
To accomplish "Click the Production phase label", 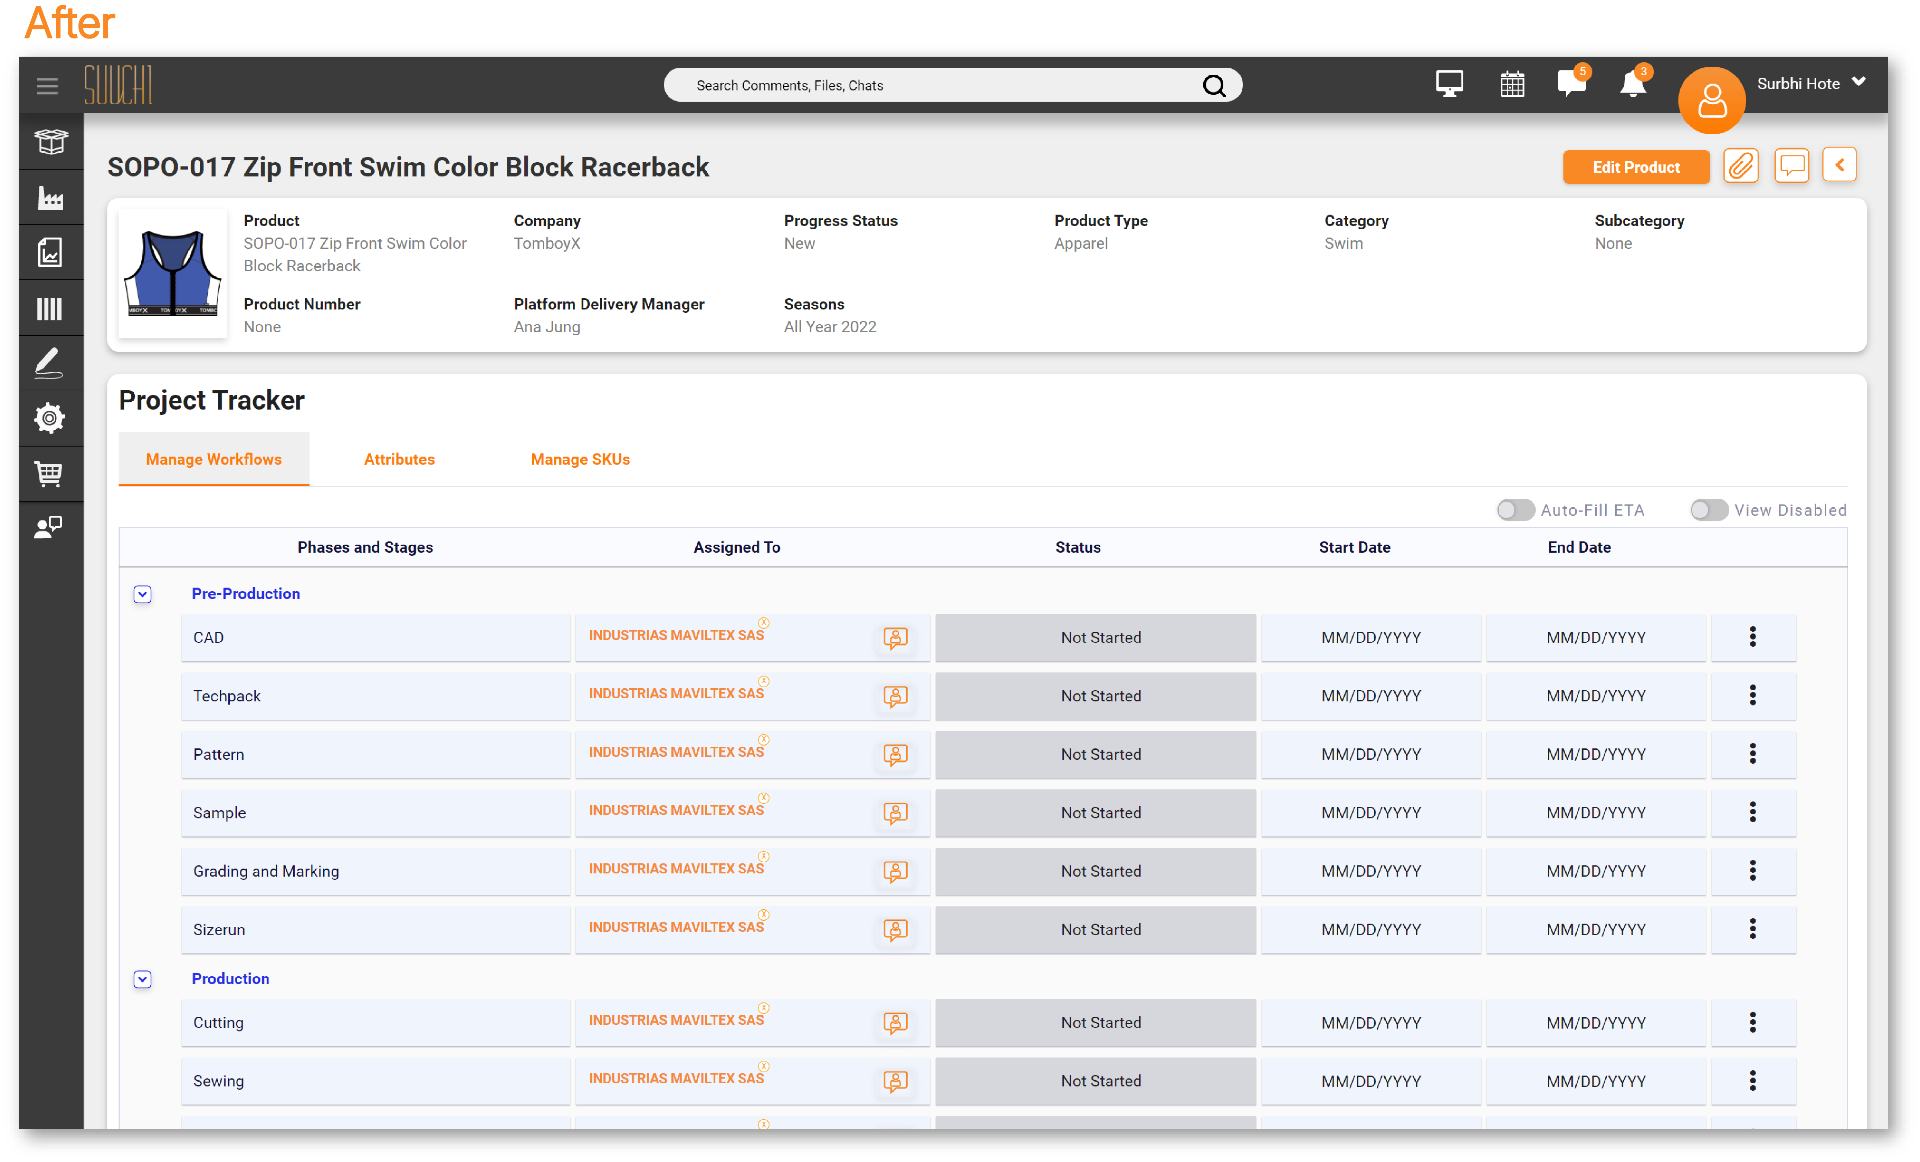I will [x=230, y=979].
